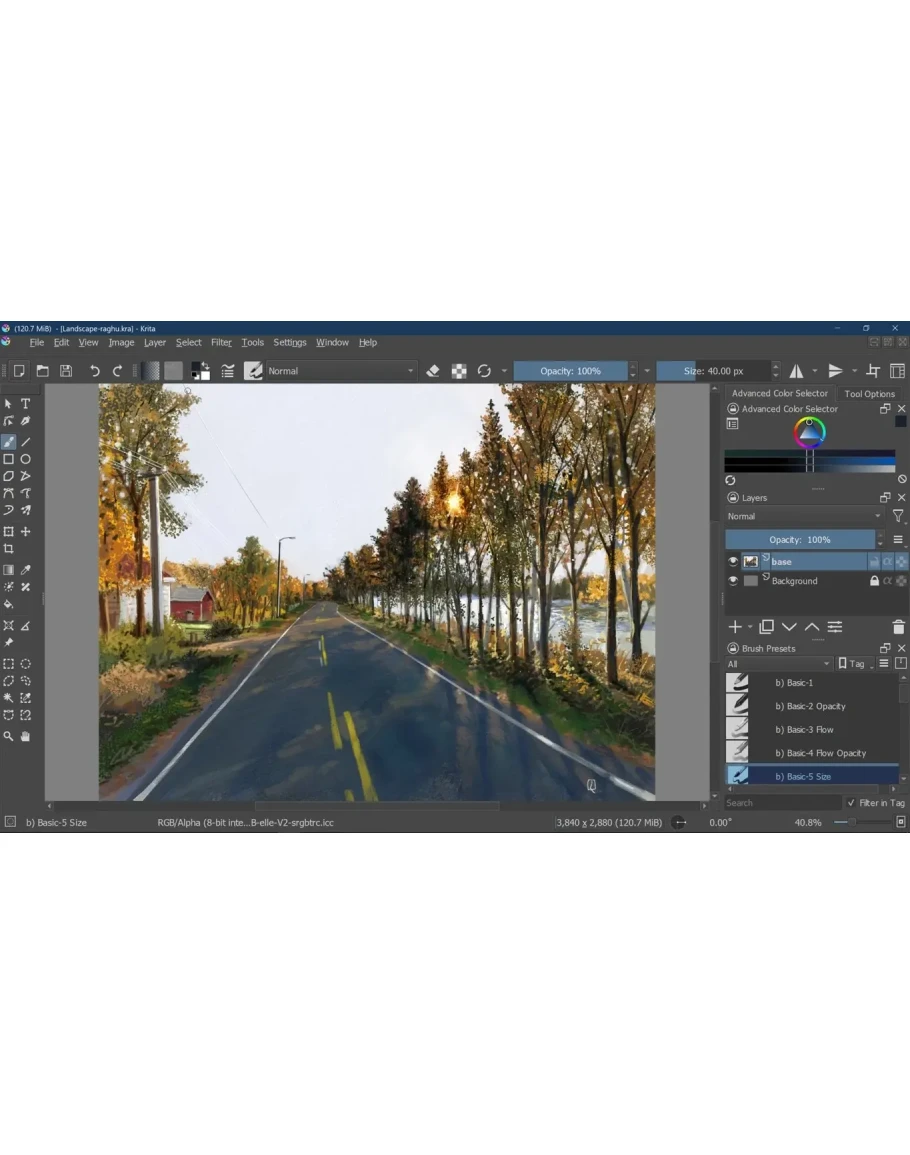Expand the All brush tag dropdown
Viewport: 910px width, 1155px height.
(x=778, y=664)
